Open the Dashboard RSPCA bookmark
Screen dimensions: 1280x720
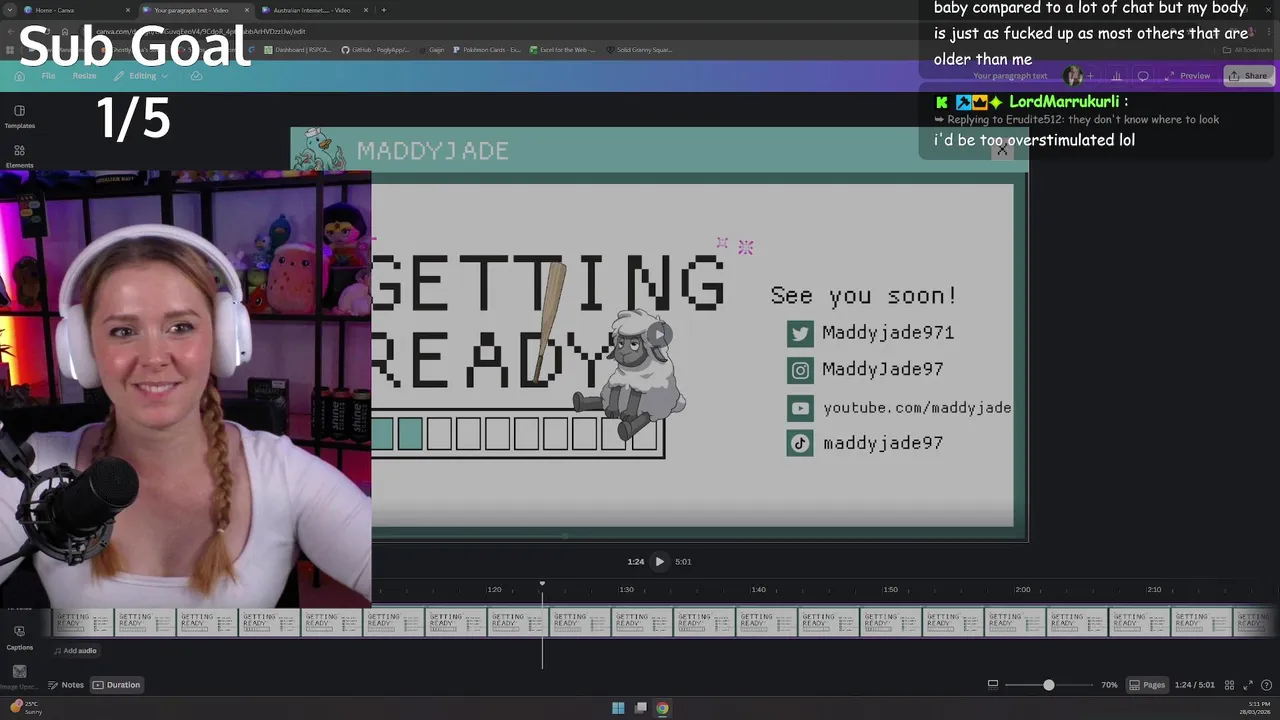298,50
